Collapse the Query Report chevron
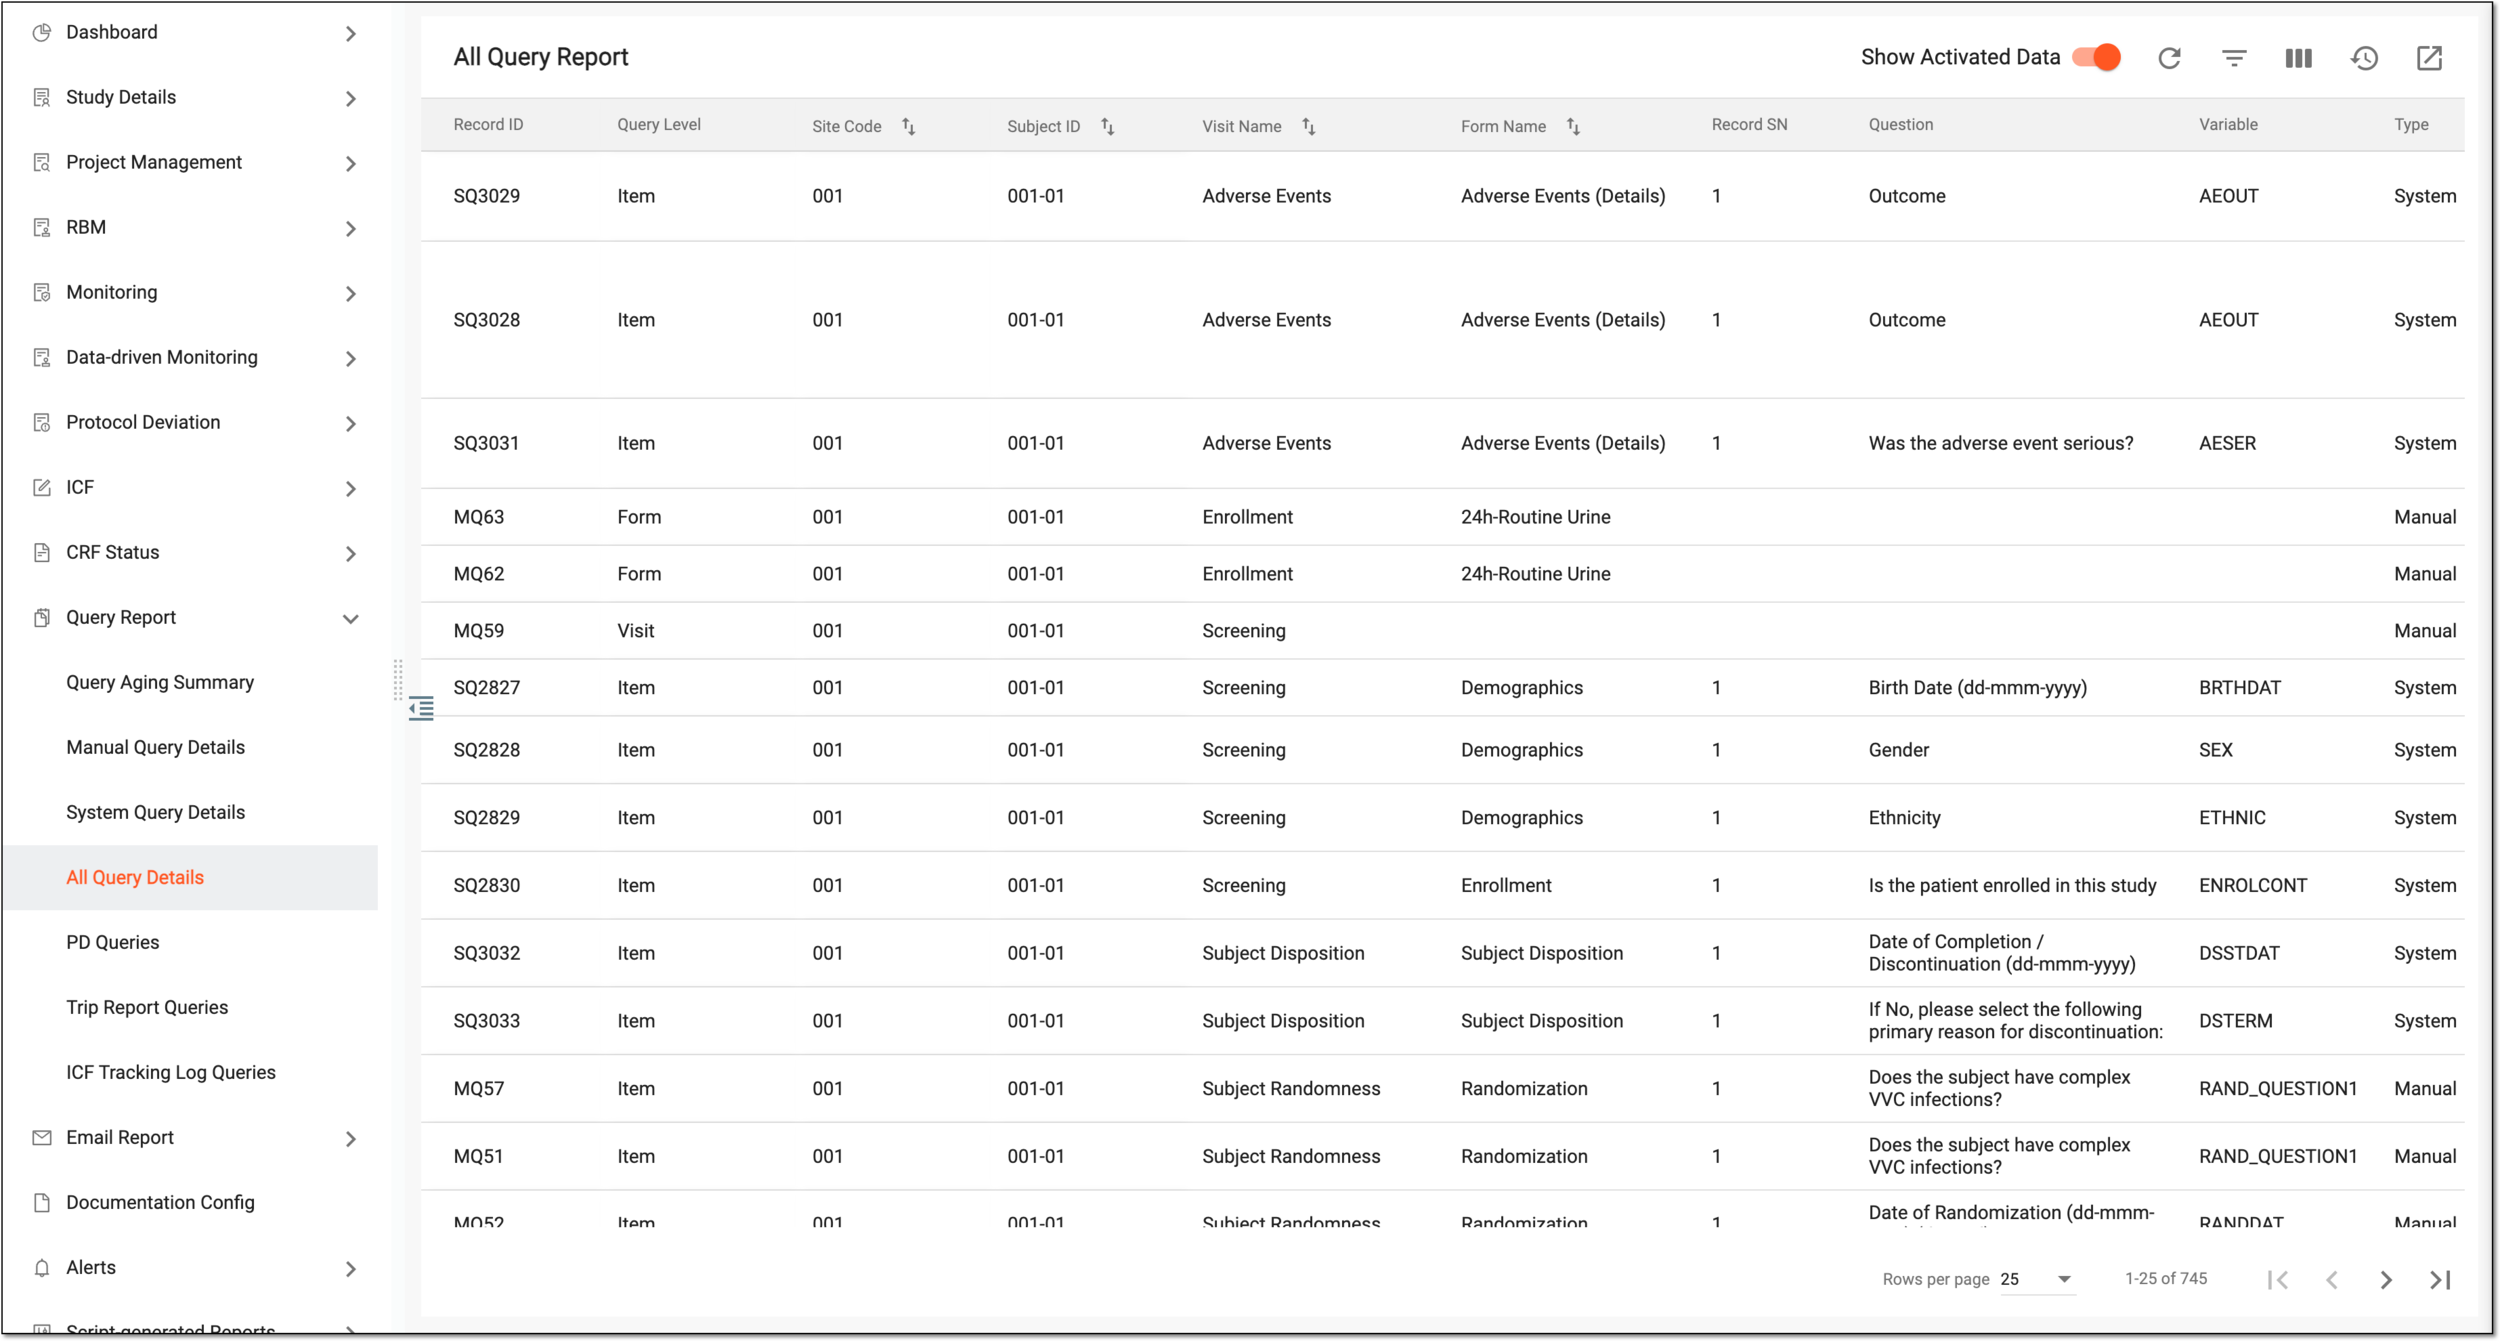Image resolution: width=2500 pixels, height=1341 pixels. [350, 618]
